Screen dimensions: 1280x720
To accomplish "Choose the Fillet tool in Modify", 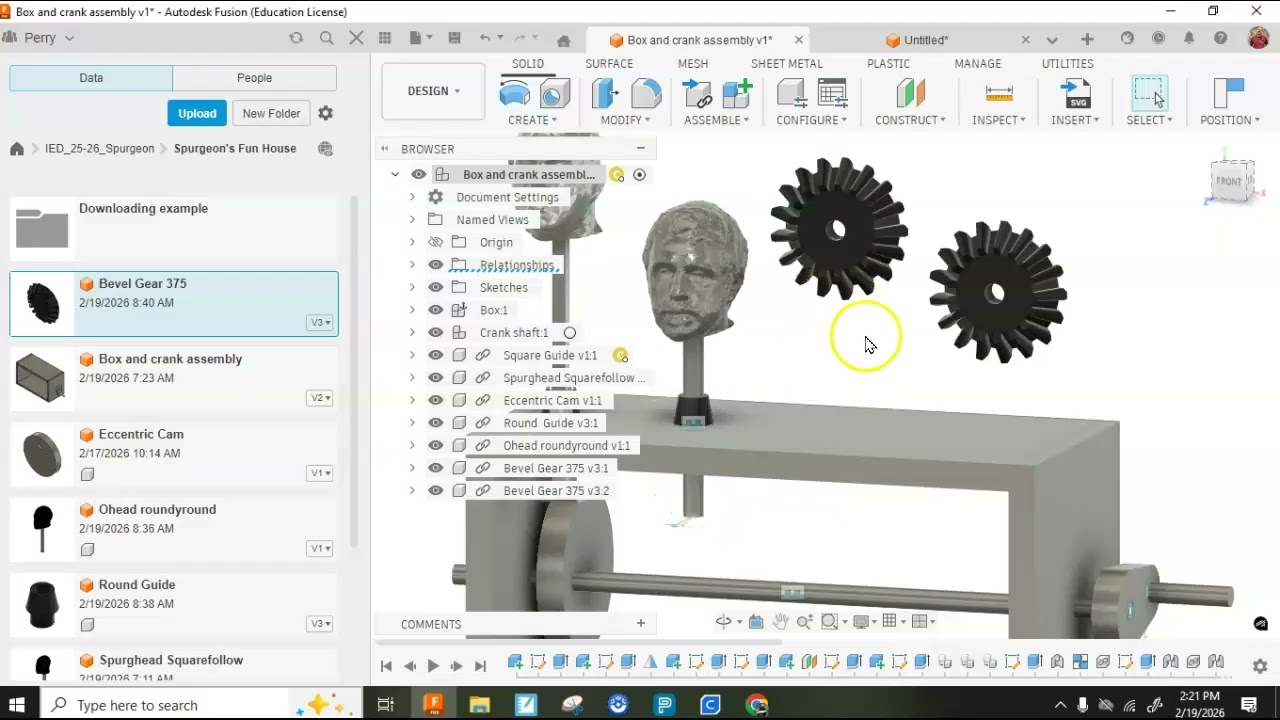I will point(646,93).
